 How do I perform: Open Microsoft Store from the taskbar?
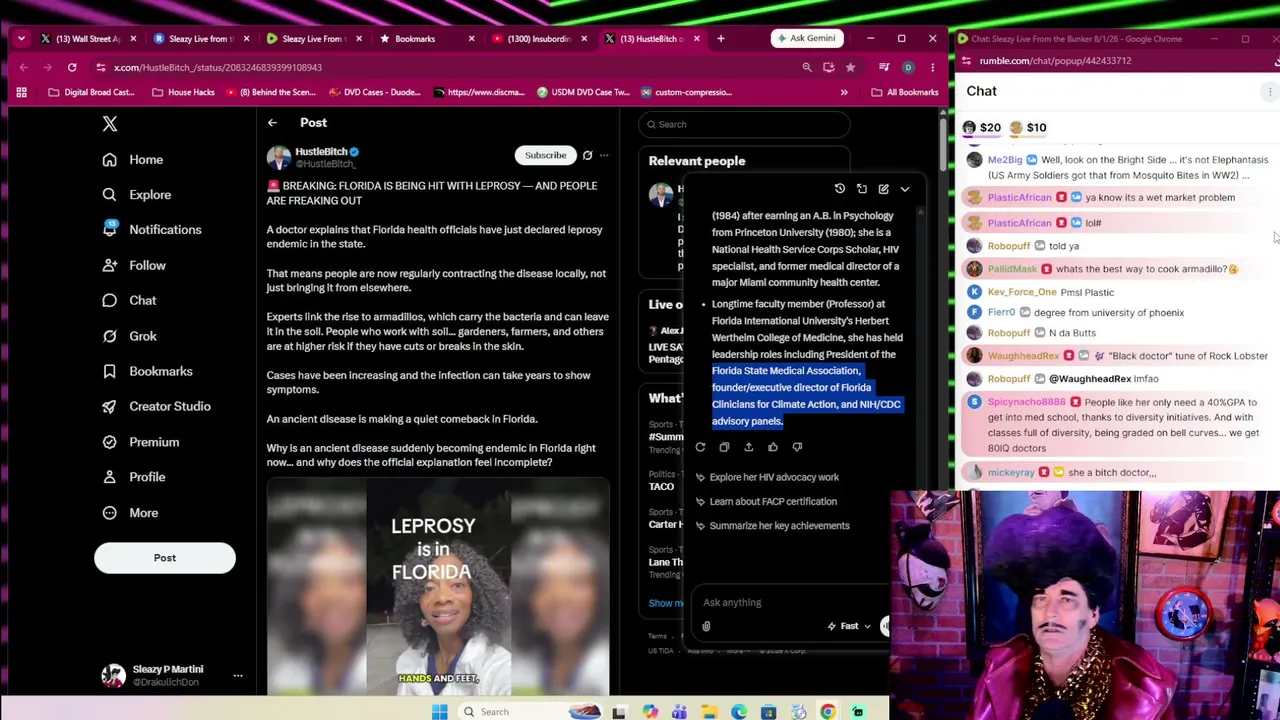pyautogui.click(x=768, y=712)
